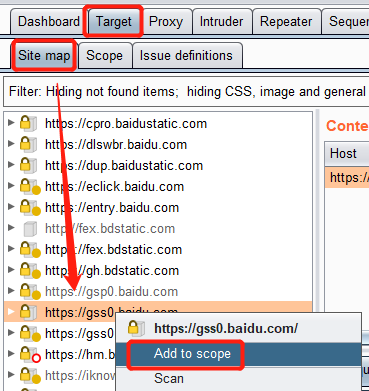
Task: Expand the eclick.baidu.com node
Action: pos(11,186)
